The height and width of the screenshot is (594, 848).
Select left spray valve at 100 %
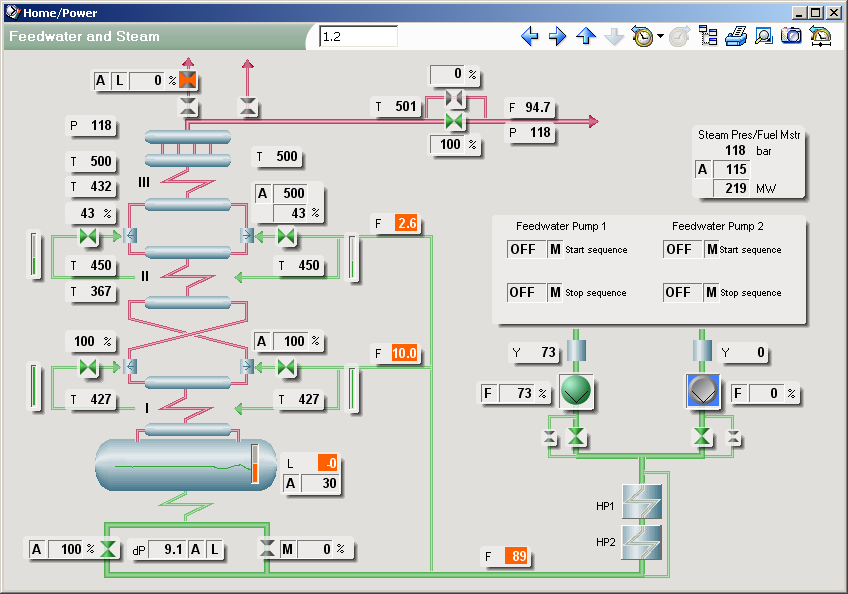[x=88, y=367]
